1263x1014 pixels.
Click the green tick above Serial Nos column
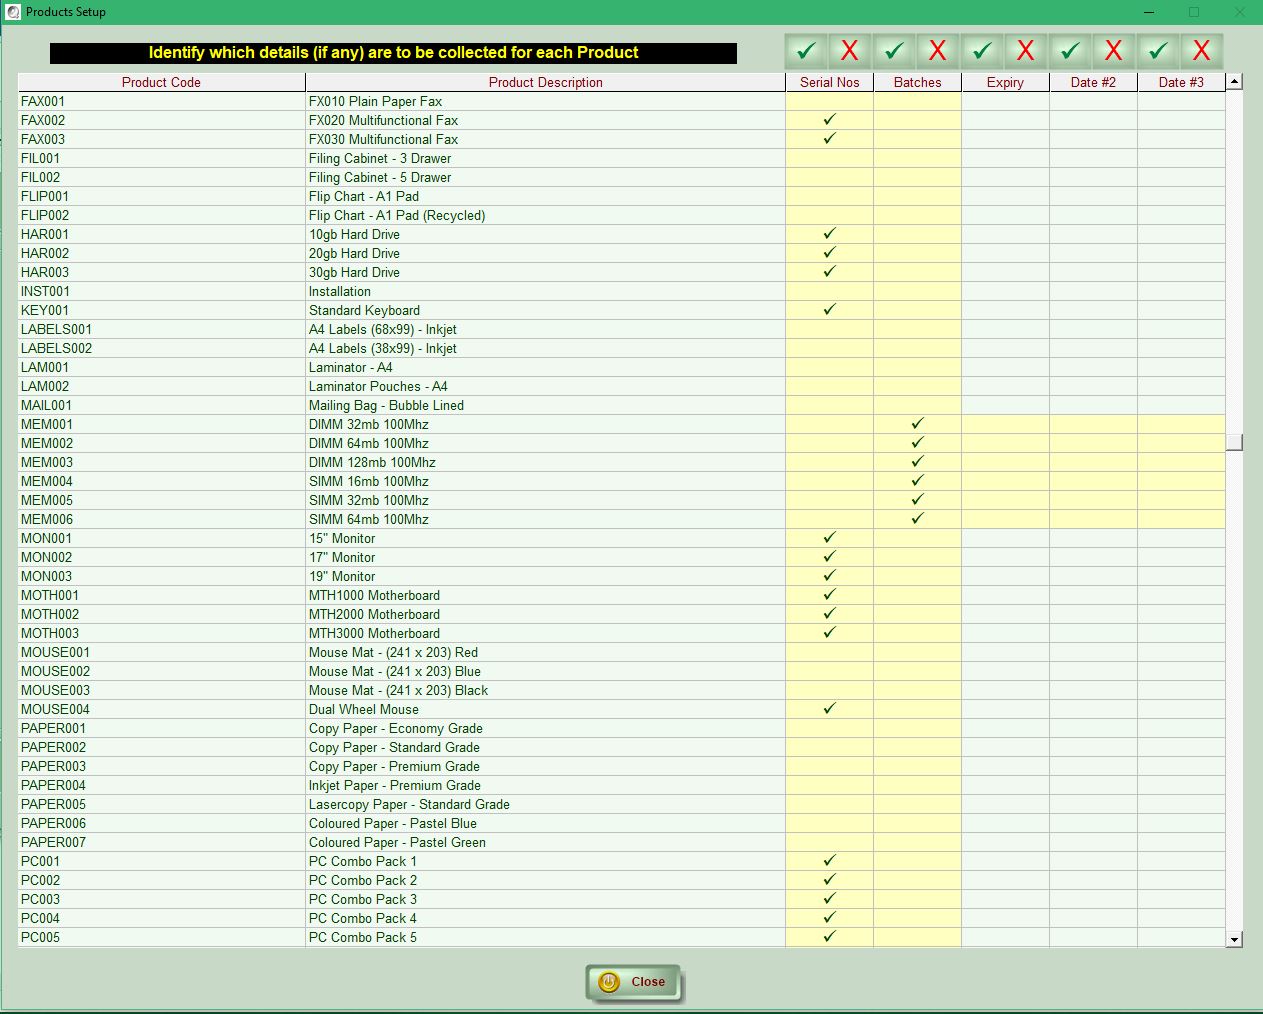[806, 51]
